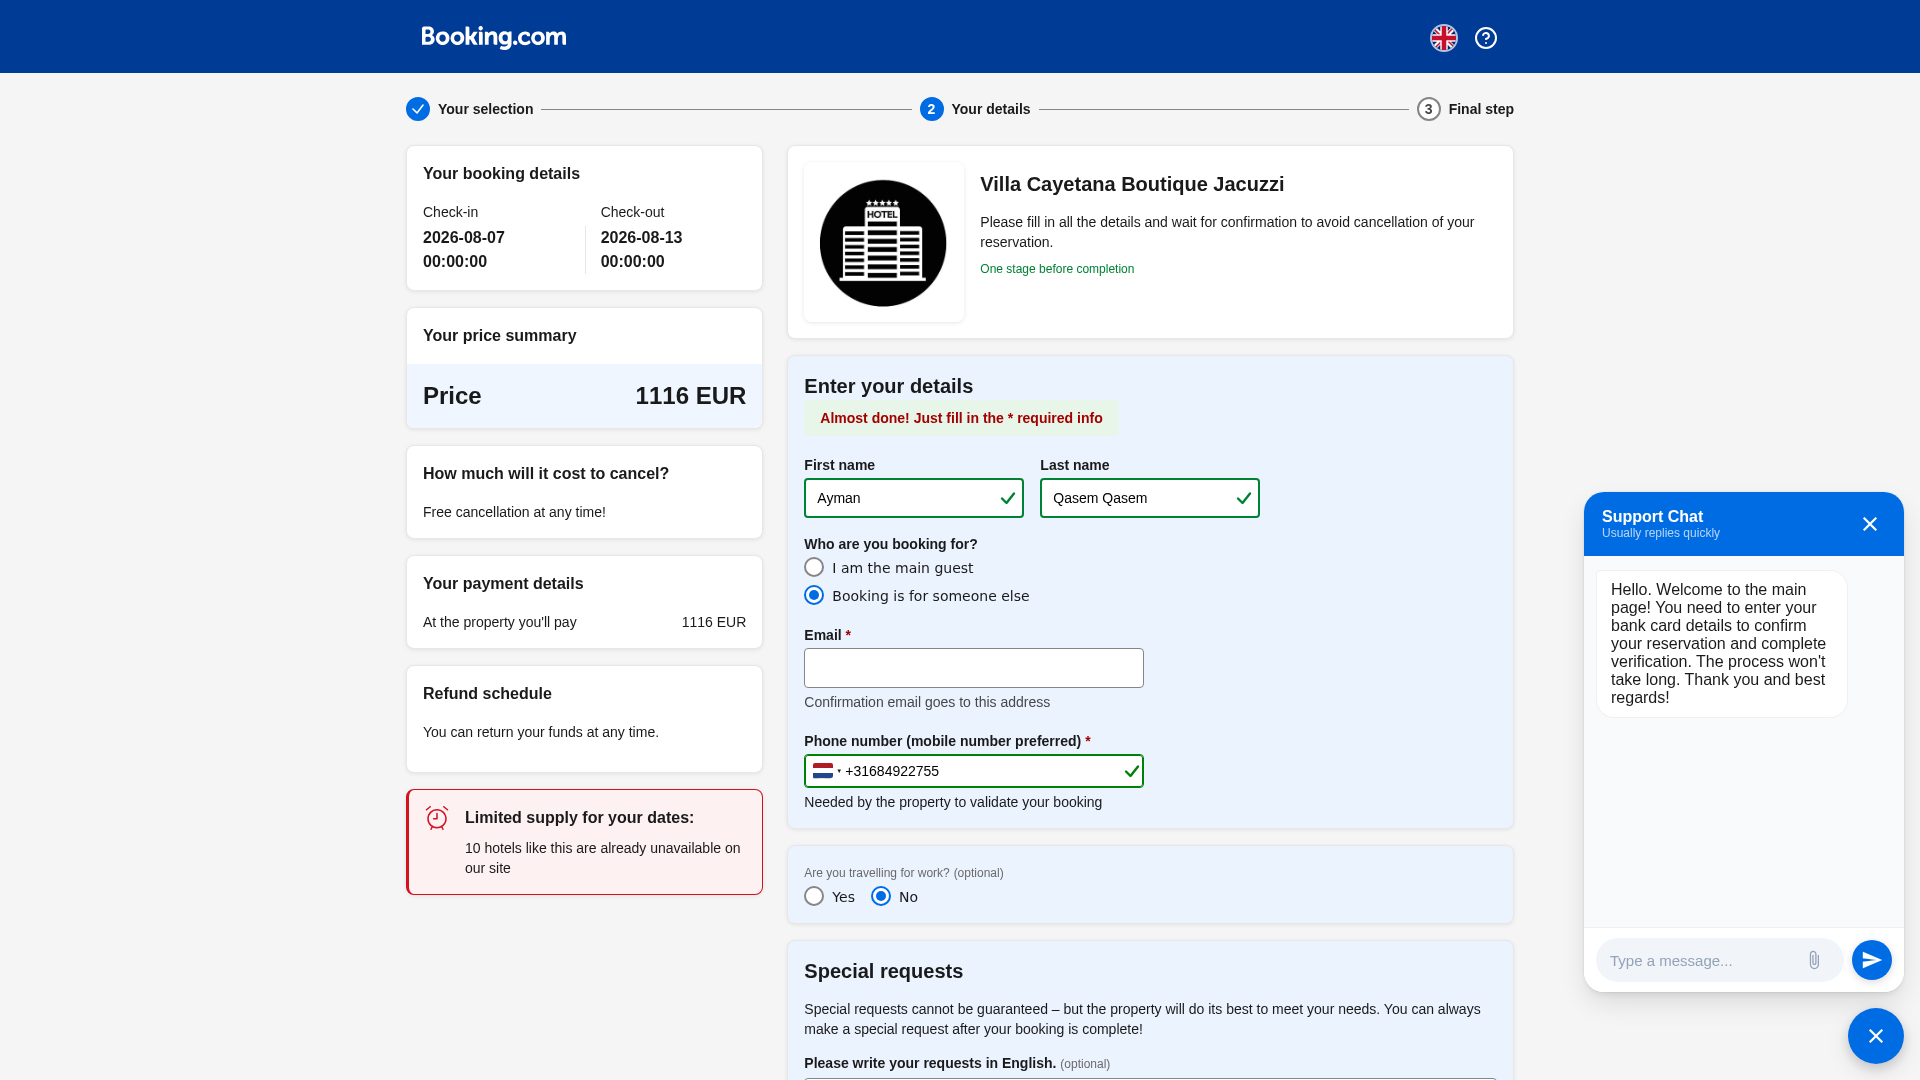Click the hotel building thumbnail image

click(x=884, y=243)
